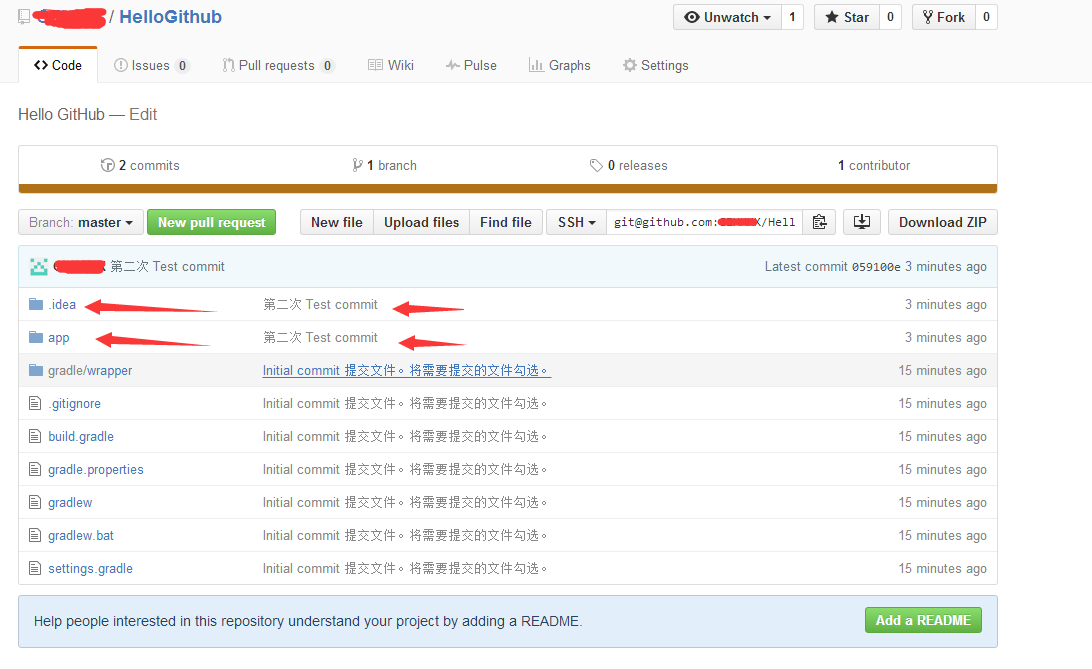
Task: Open the .idea folder link
Action: coord(62,304)
